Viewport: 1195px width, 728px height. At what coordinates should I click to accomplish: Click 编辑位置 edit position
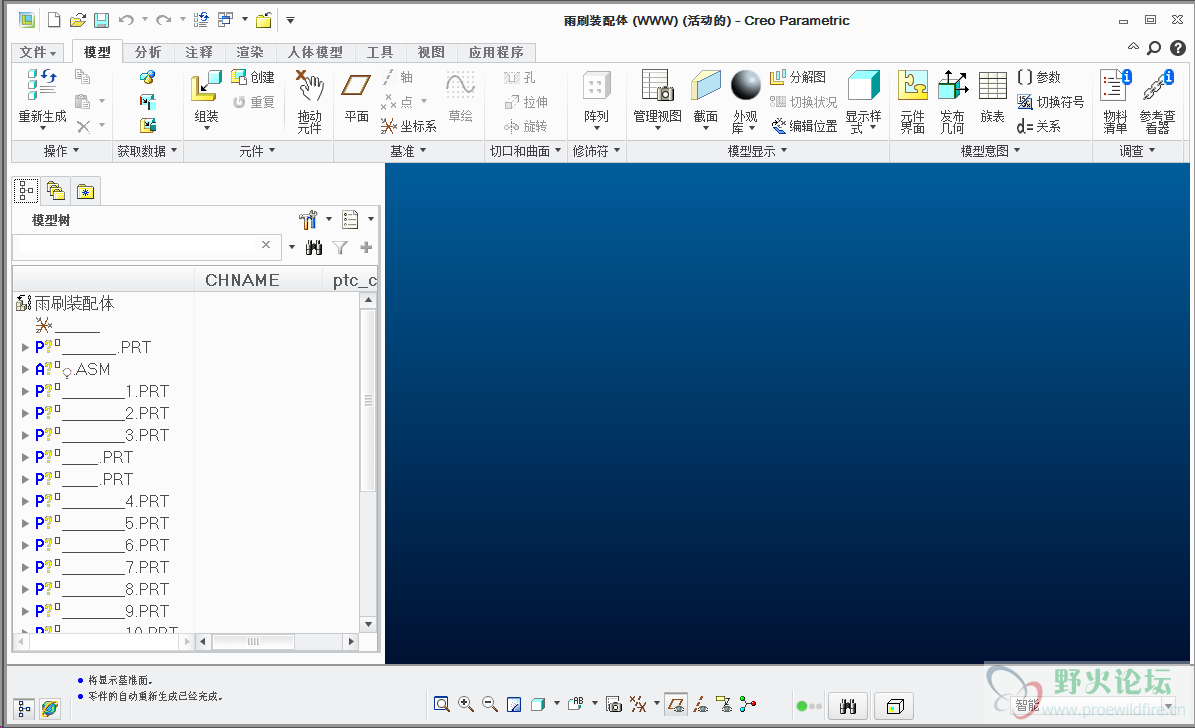click(804, 127)
